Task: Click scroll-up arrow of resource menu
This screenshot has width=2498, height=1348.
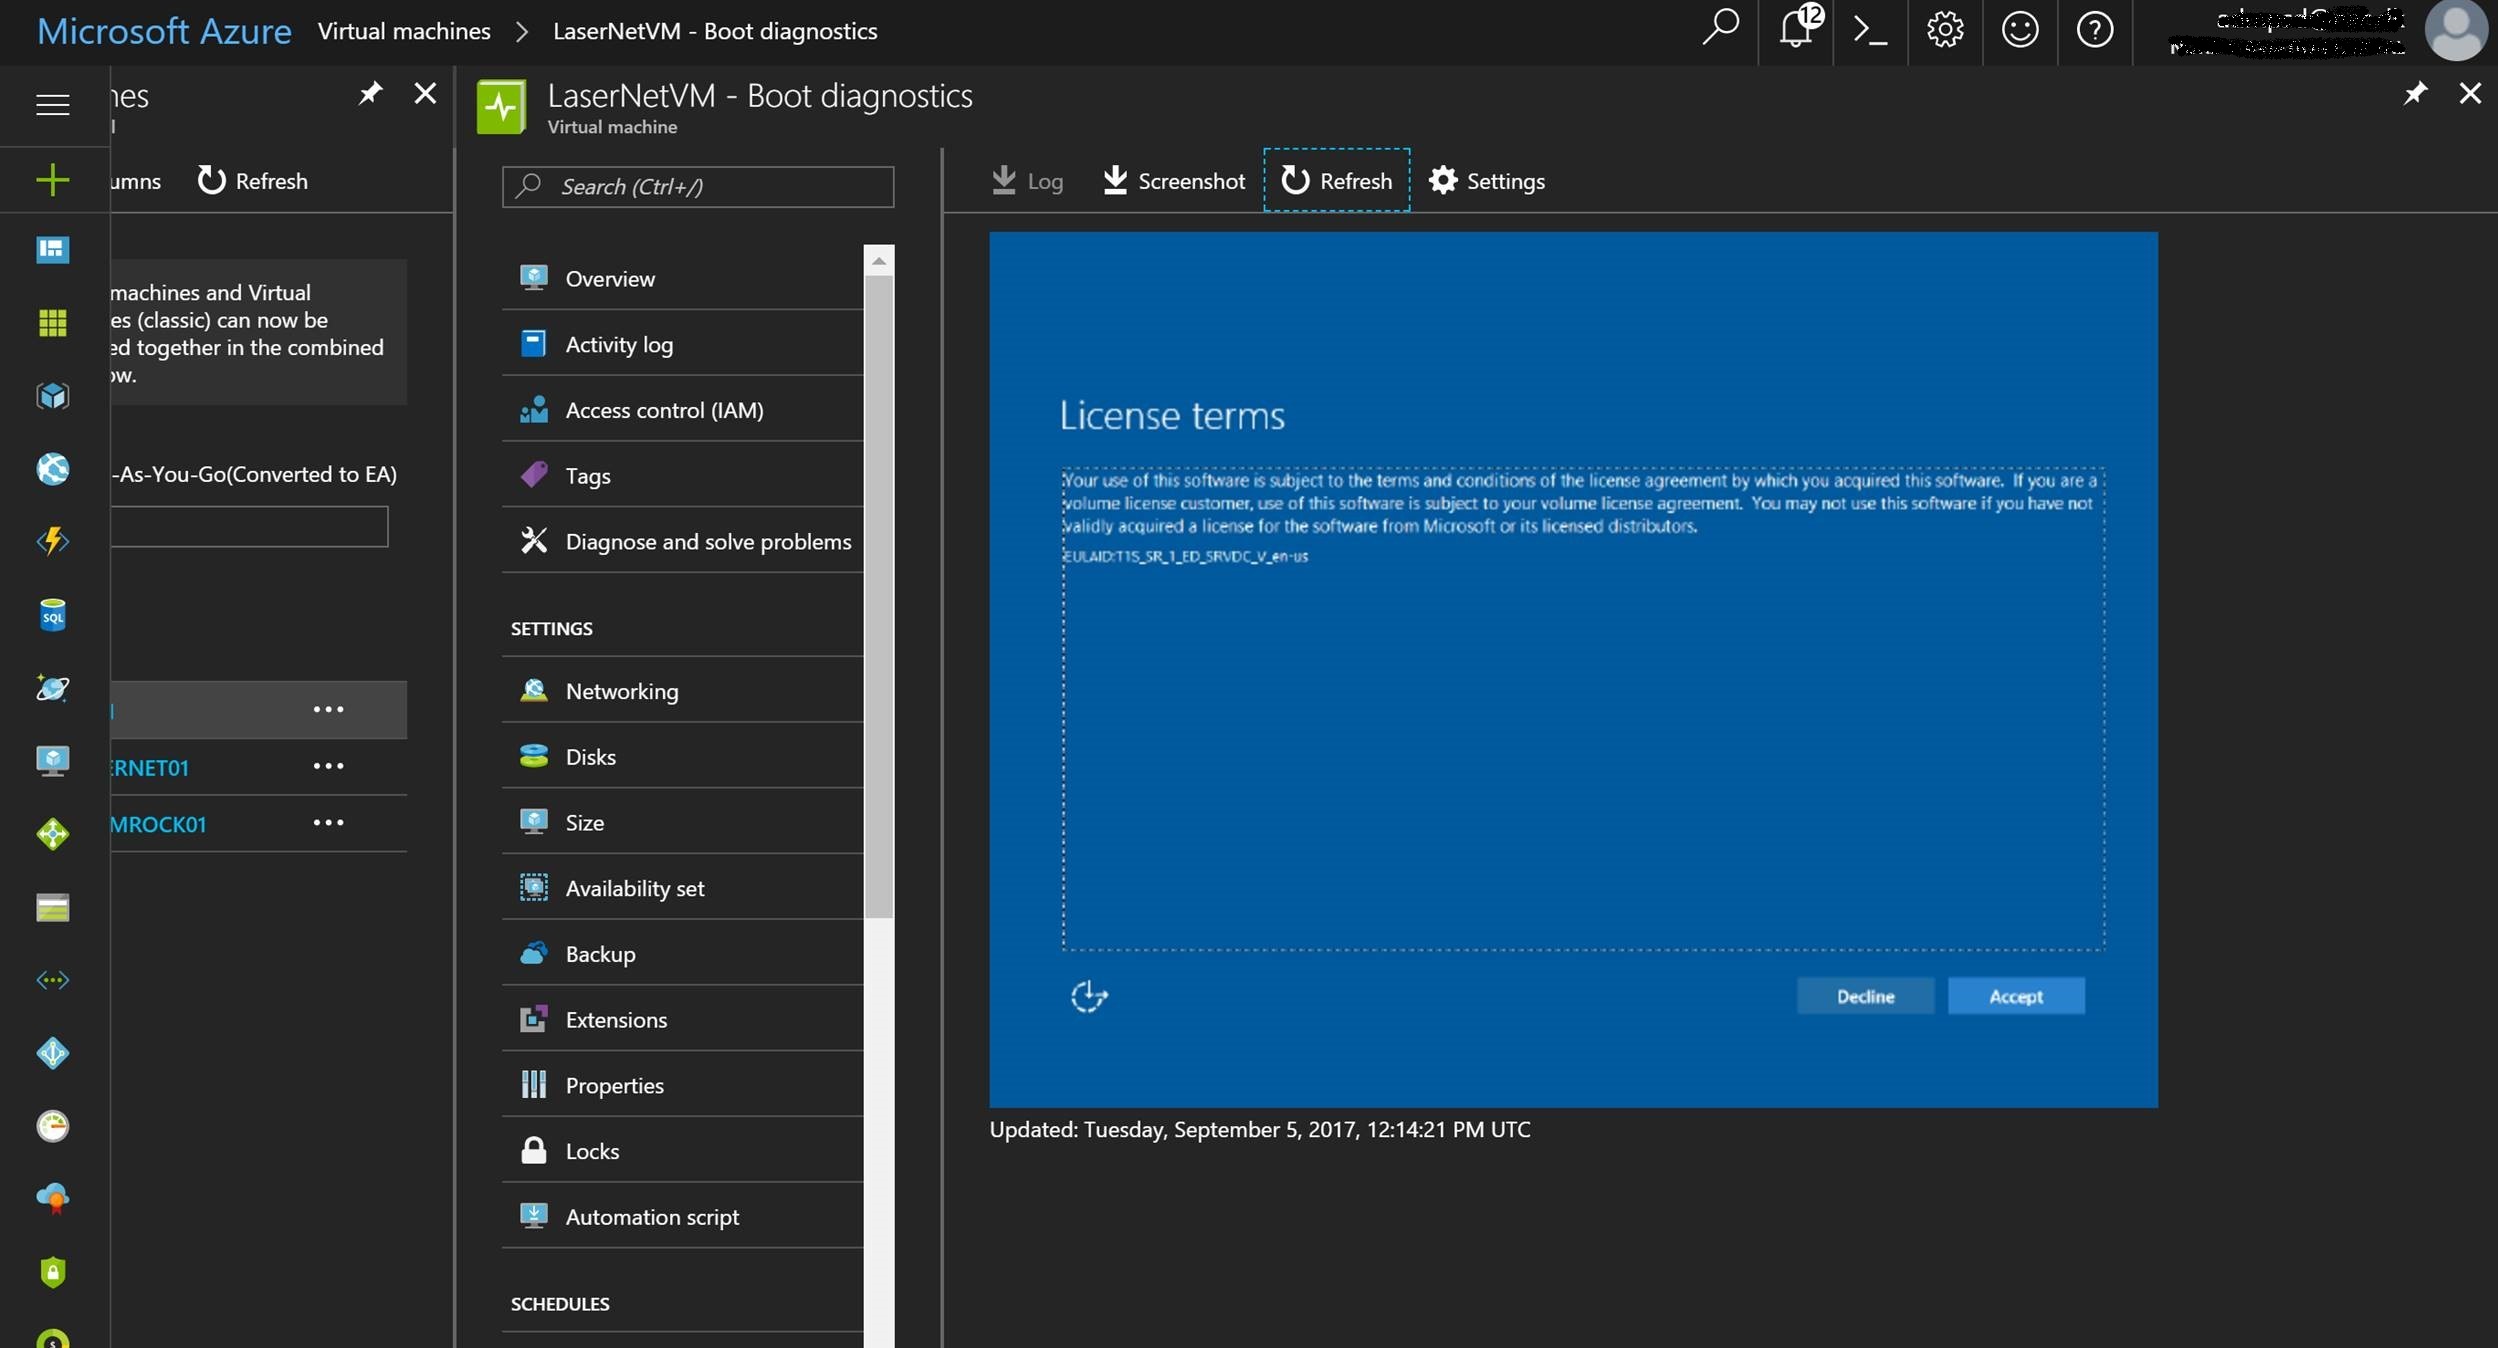Action: pyautogui.click(x=879, y=261)
